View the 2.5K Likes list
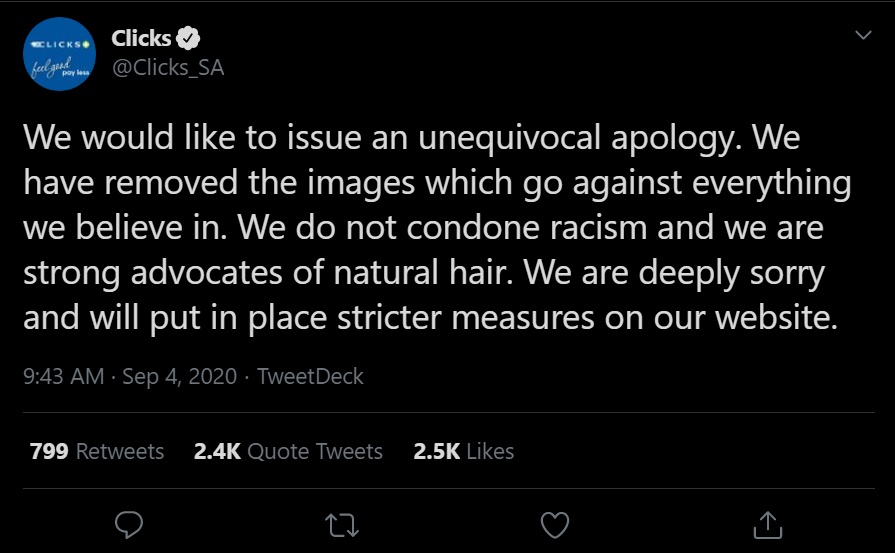 click(x=463, y=451)
